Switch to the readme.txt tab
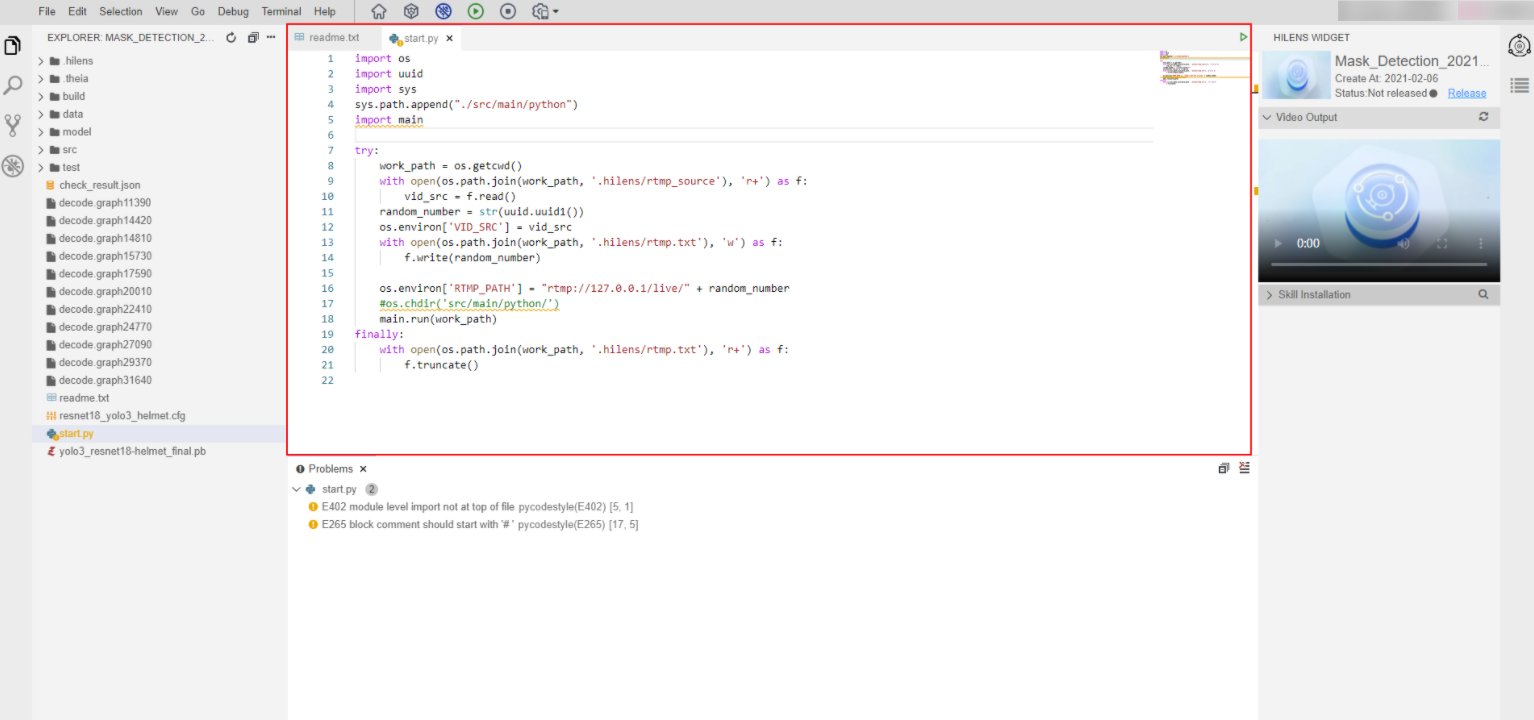The height and width of the screenshot is (720, 1534). (334, 38)
